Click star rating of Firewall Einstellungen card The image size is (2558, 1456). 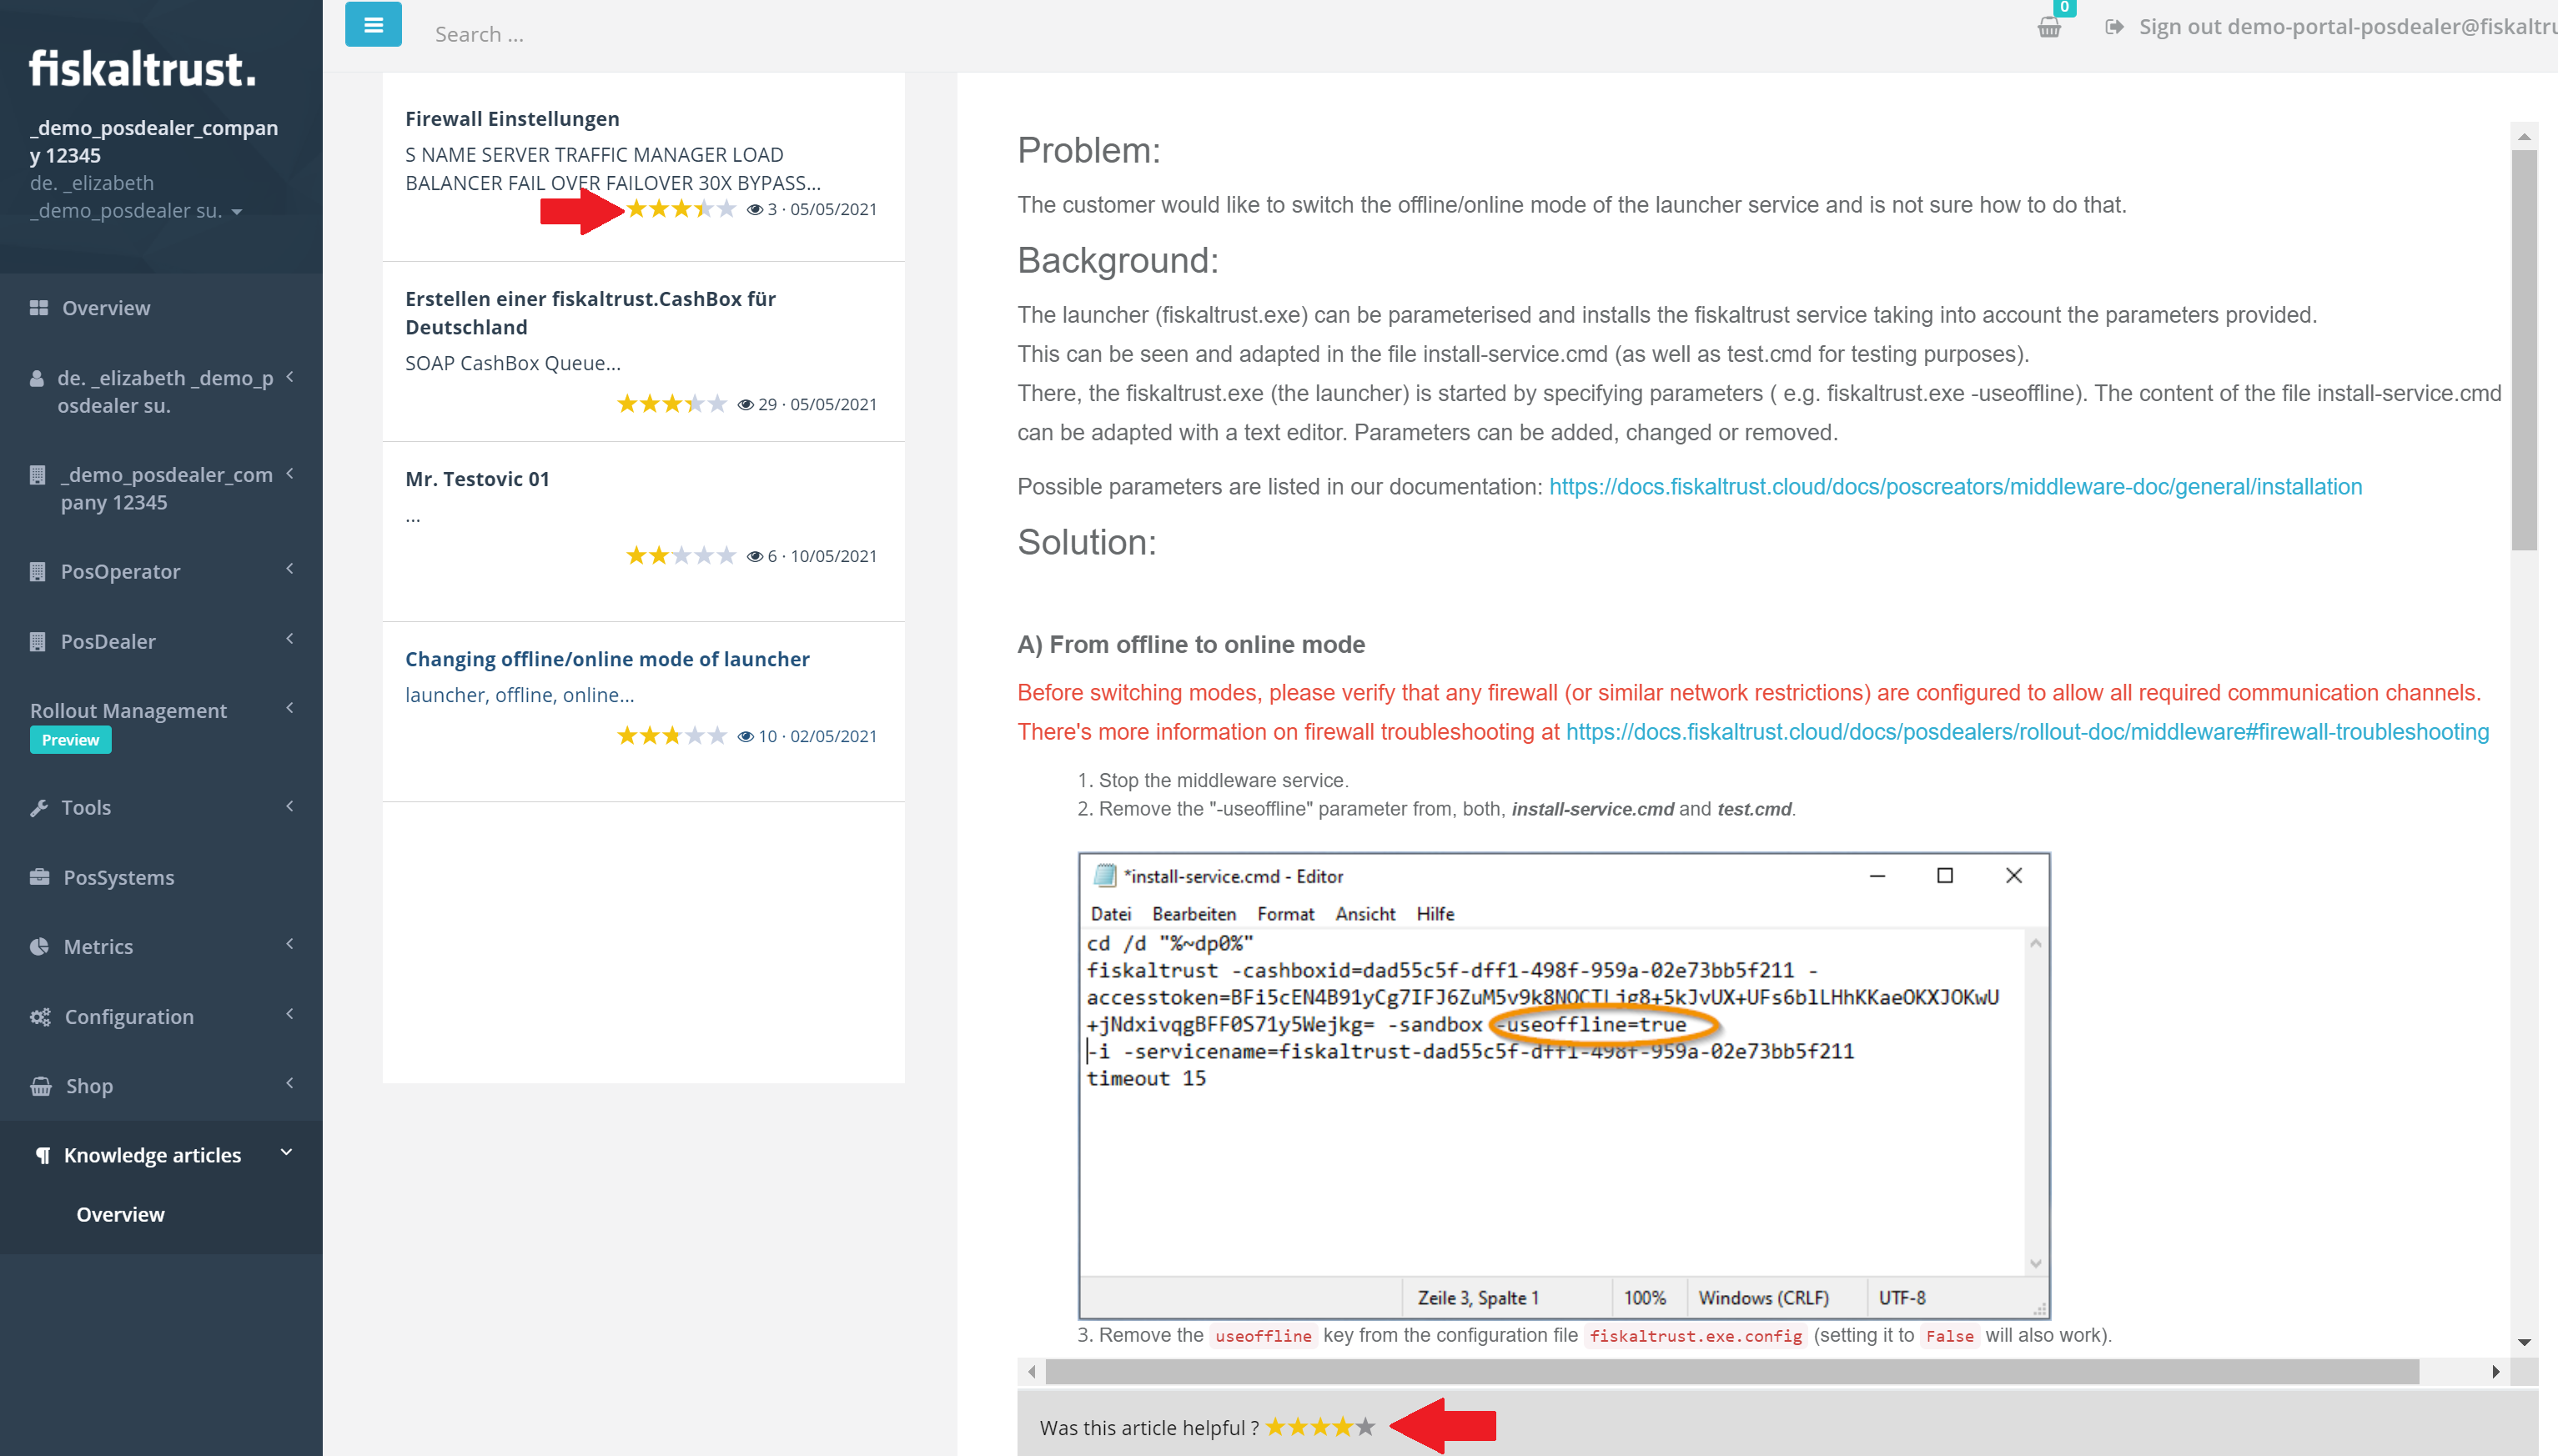[x=681, y=209]
